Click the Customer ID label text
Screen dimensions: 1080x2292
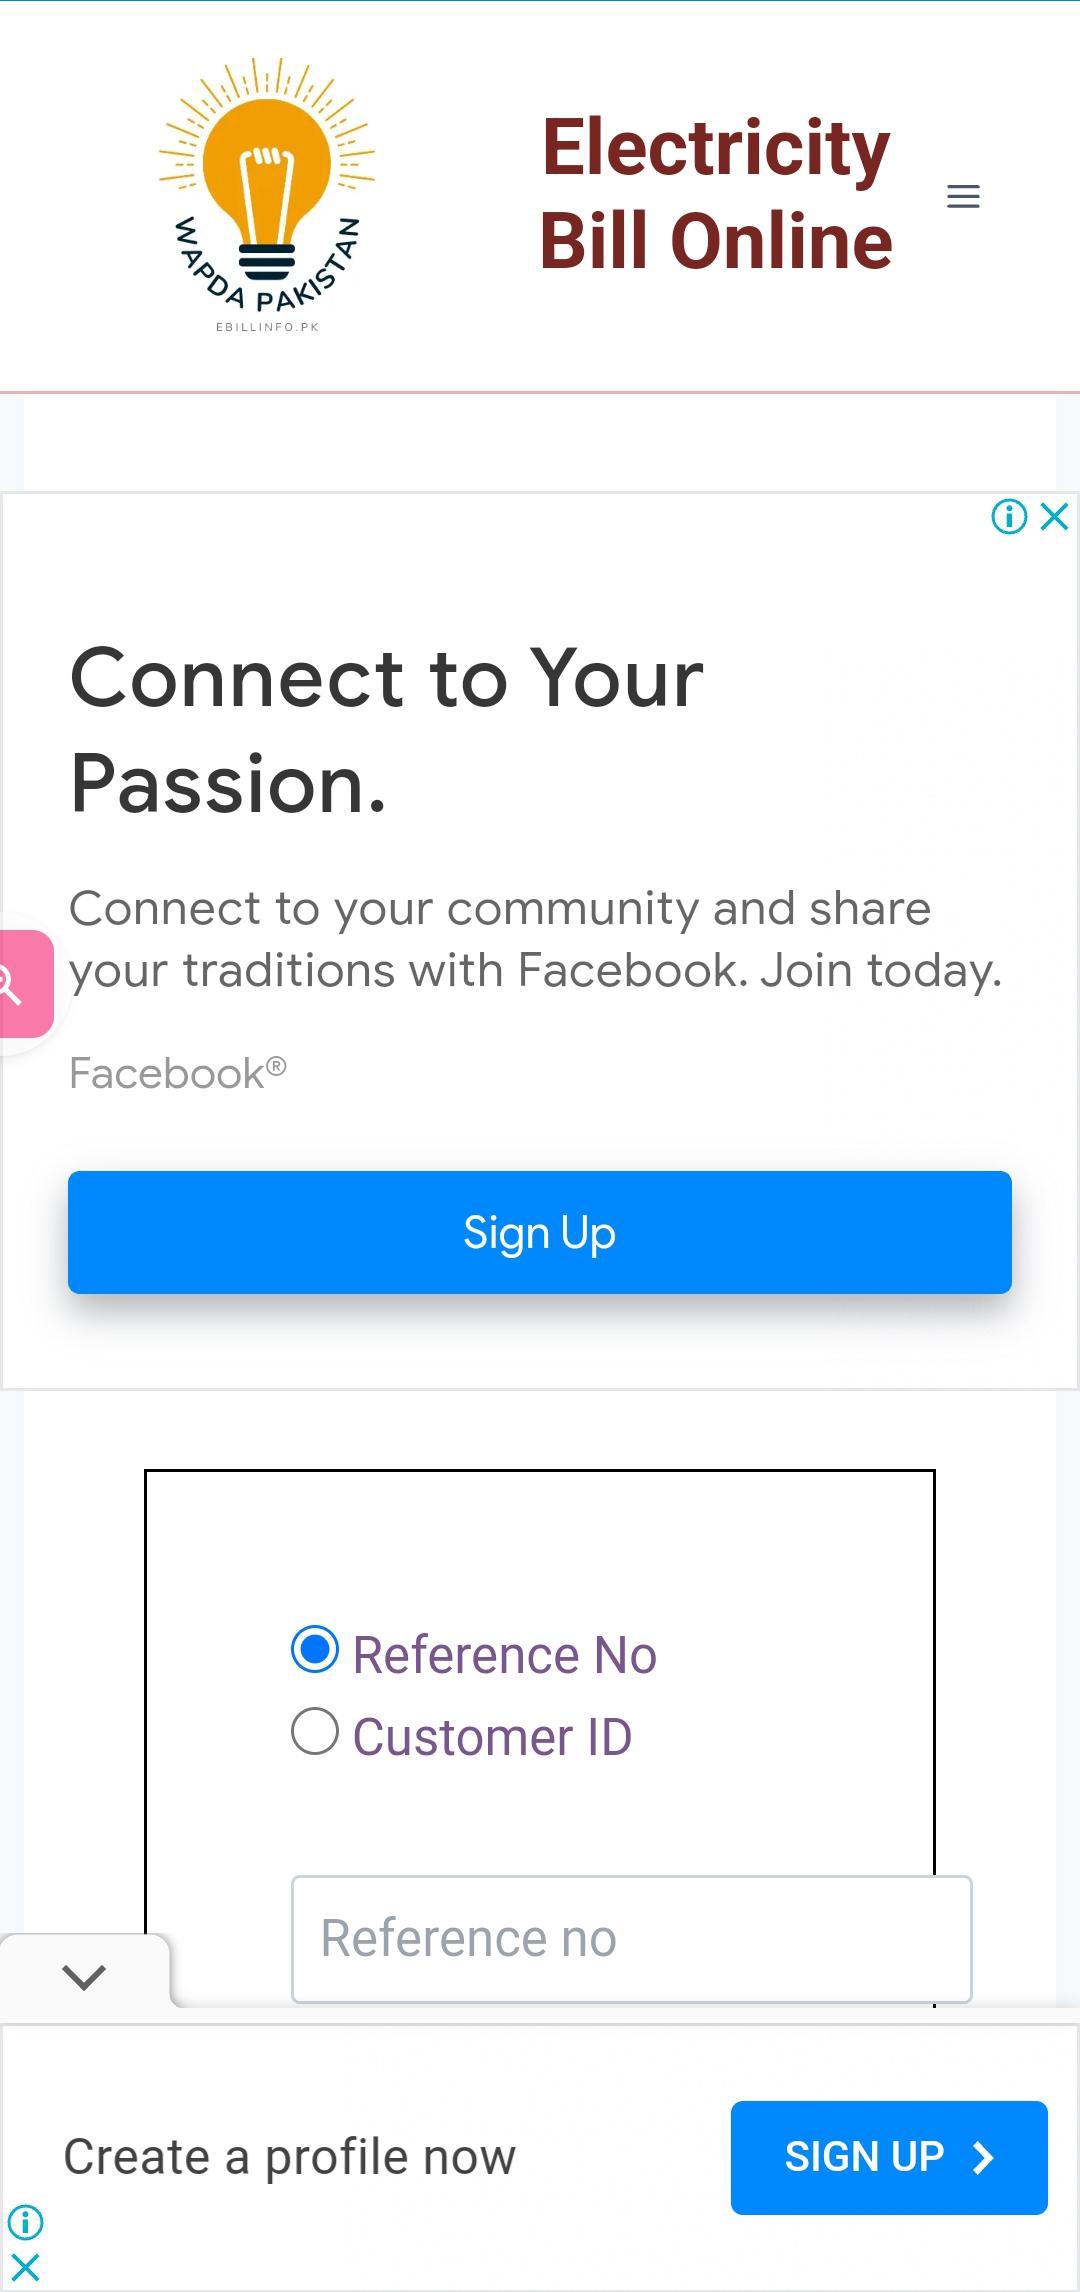[492, 1737]
